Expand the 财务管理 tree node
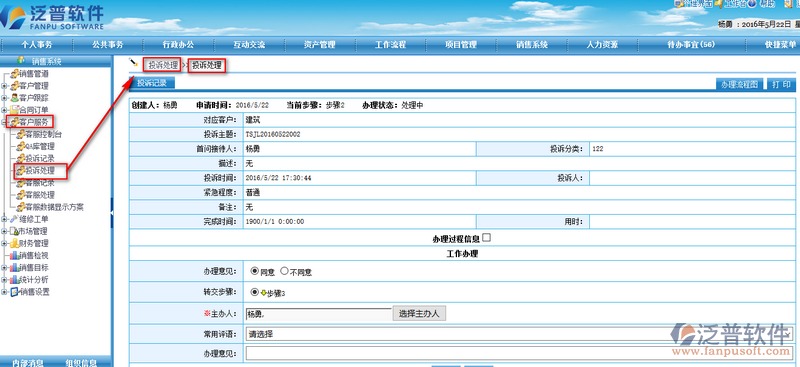800x367 pixels. point(4,243)
